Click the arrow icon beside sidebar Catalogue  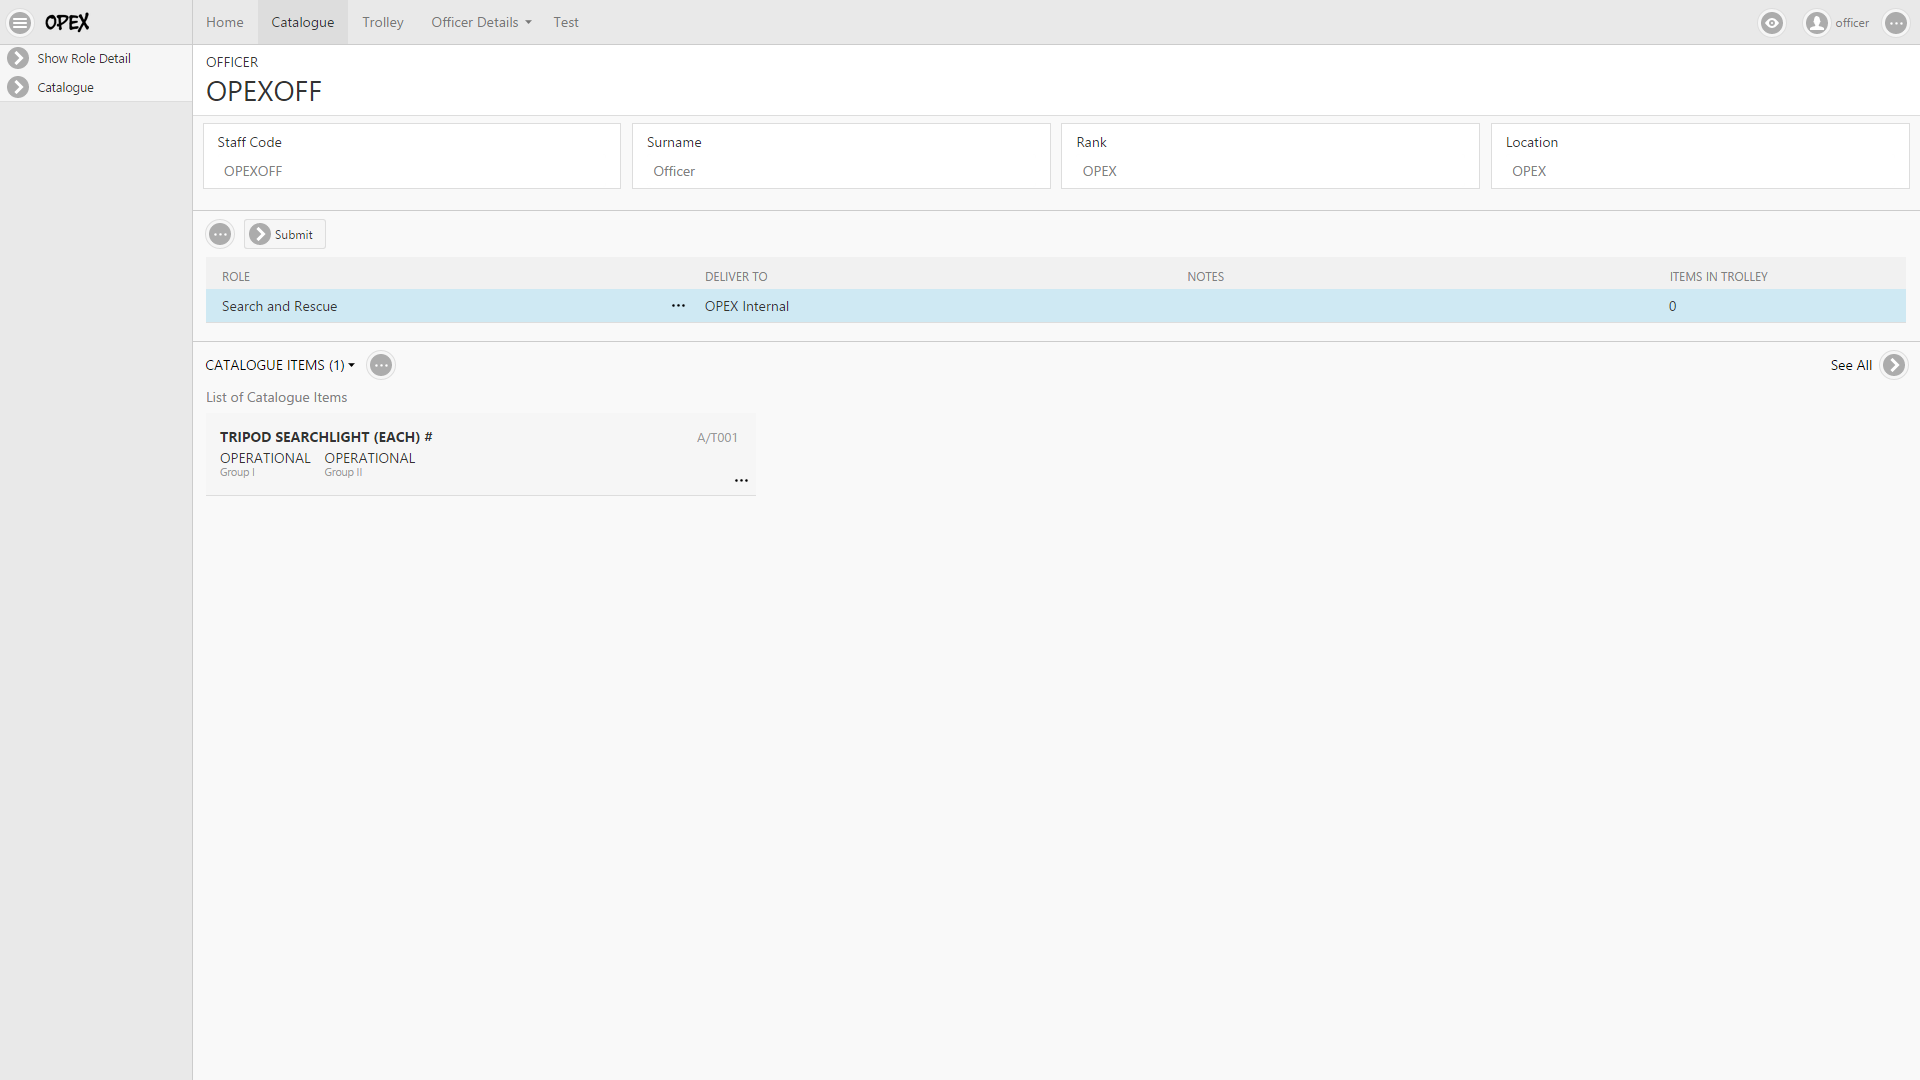click(18, 87)
